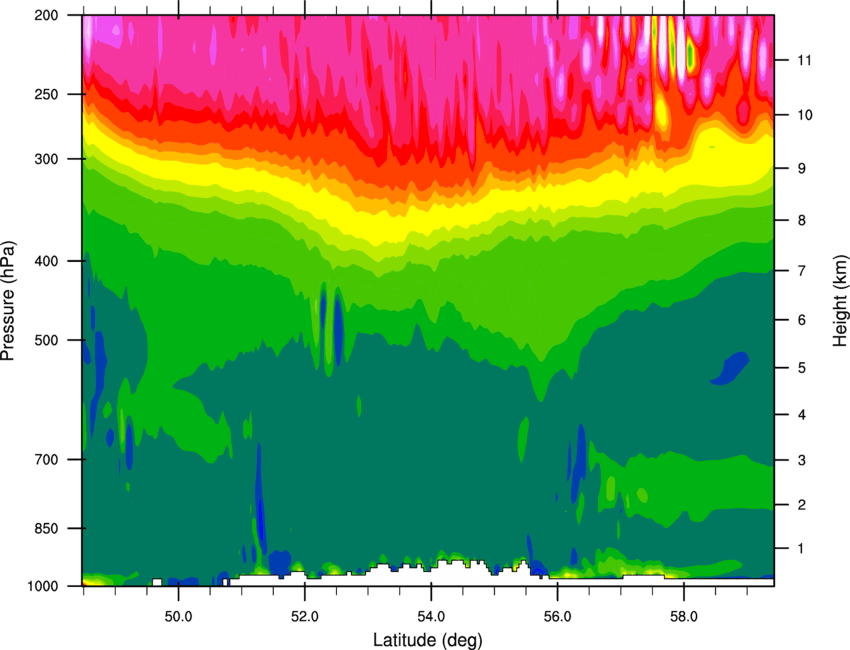The image size is (850, 650).
Task: Click the 2 km height label
Action: 801,505
